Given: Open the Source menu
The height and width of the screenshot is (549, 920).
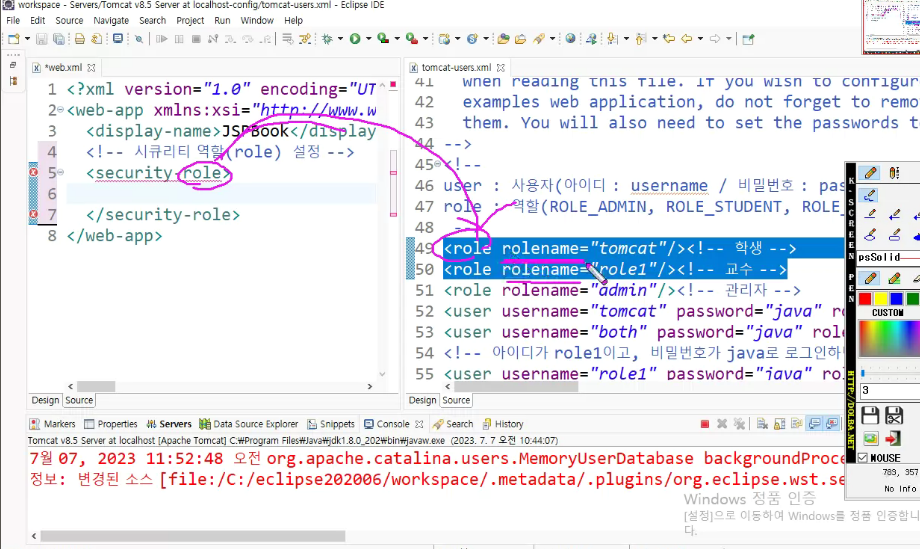Looking at the screenshot, I should coord(69,21).
